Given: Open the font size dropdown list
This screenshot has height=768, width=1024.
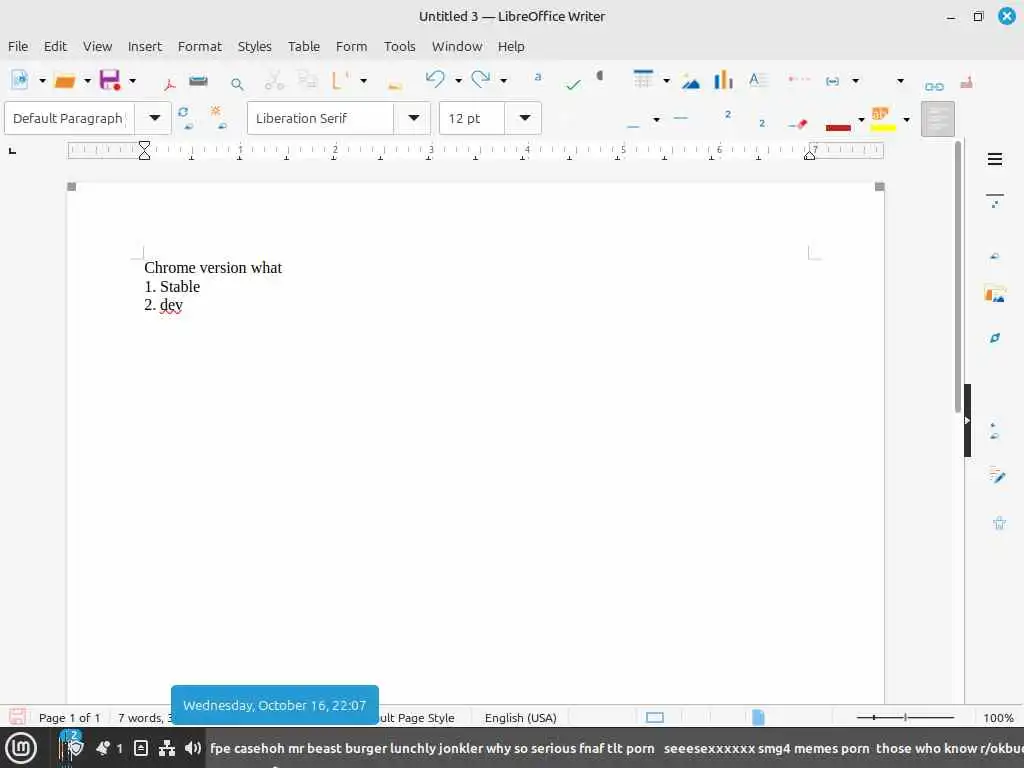Looking at the screenshot, I should click(524, 118).
